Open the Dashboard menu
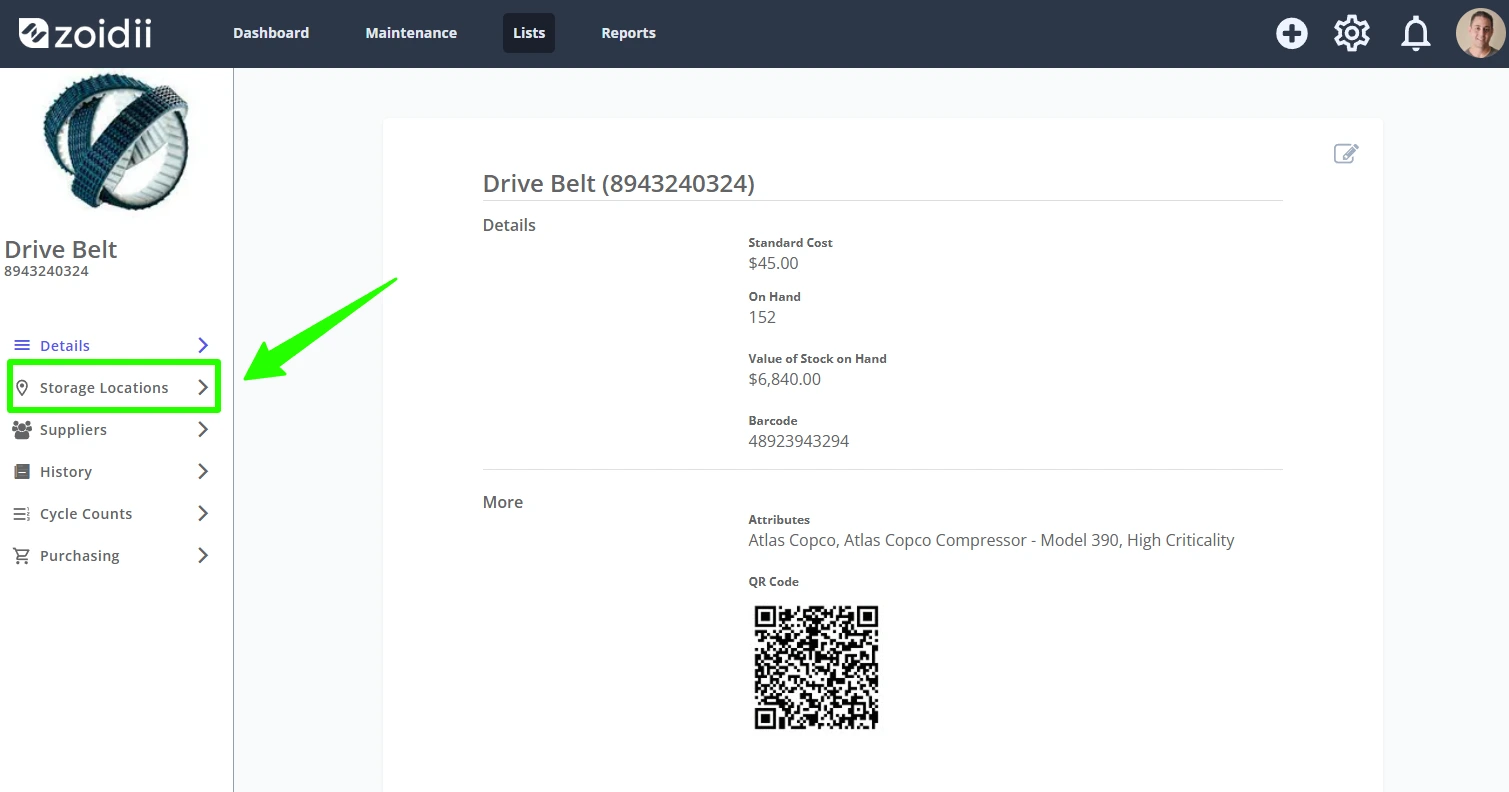The height and width of the screenshot is (792, 1509). tap(271, 33)
